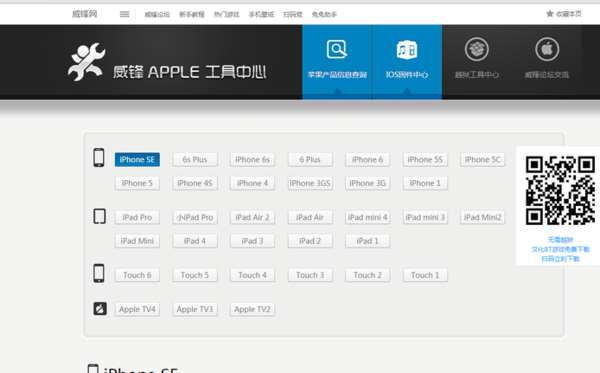Image resolution: width=600 pixels, height=373 pixels.
Task: Click the 威锋网 site logo text
Action: (x=85, y=14)
